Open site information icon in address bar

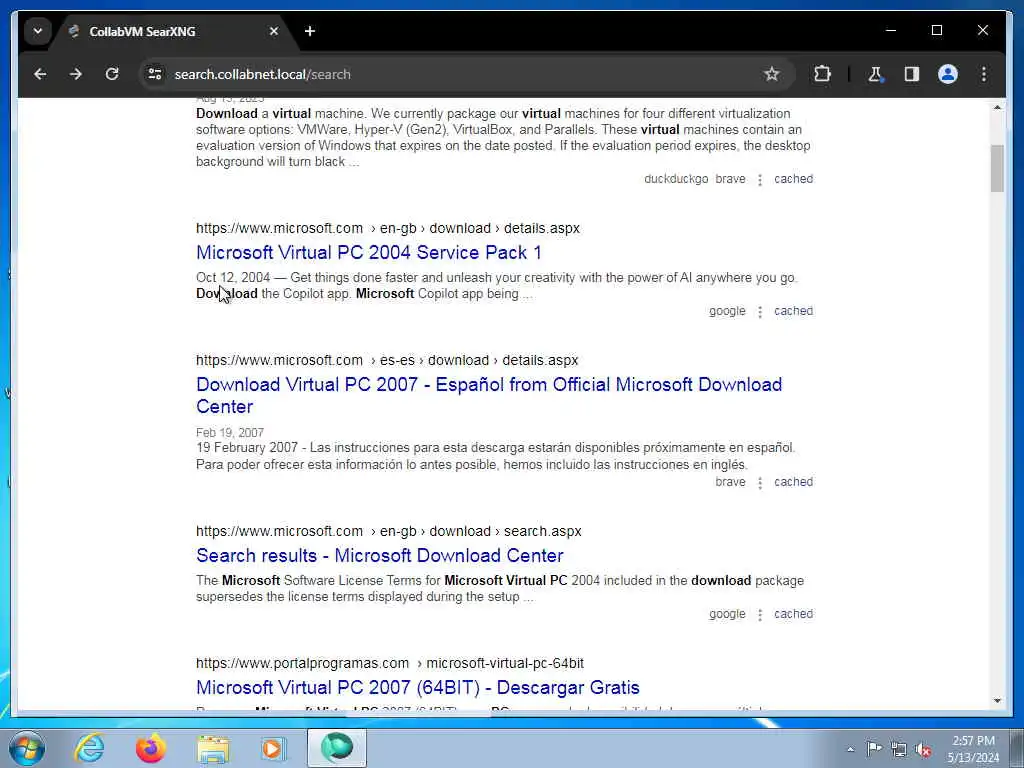(x=155, y=74)
